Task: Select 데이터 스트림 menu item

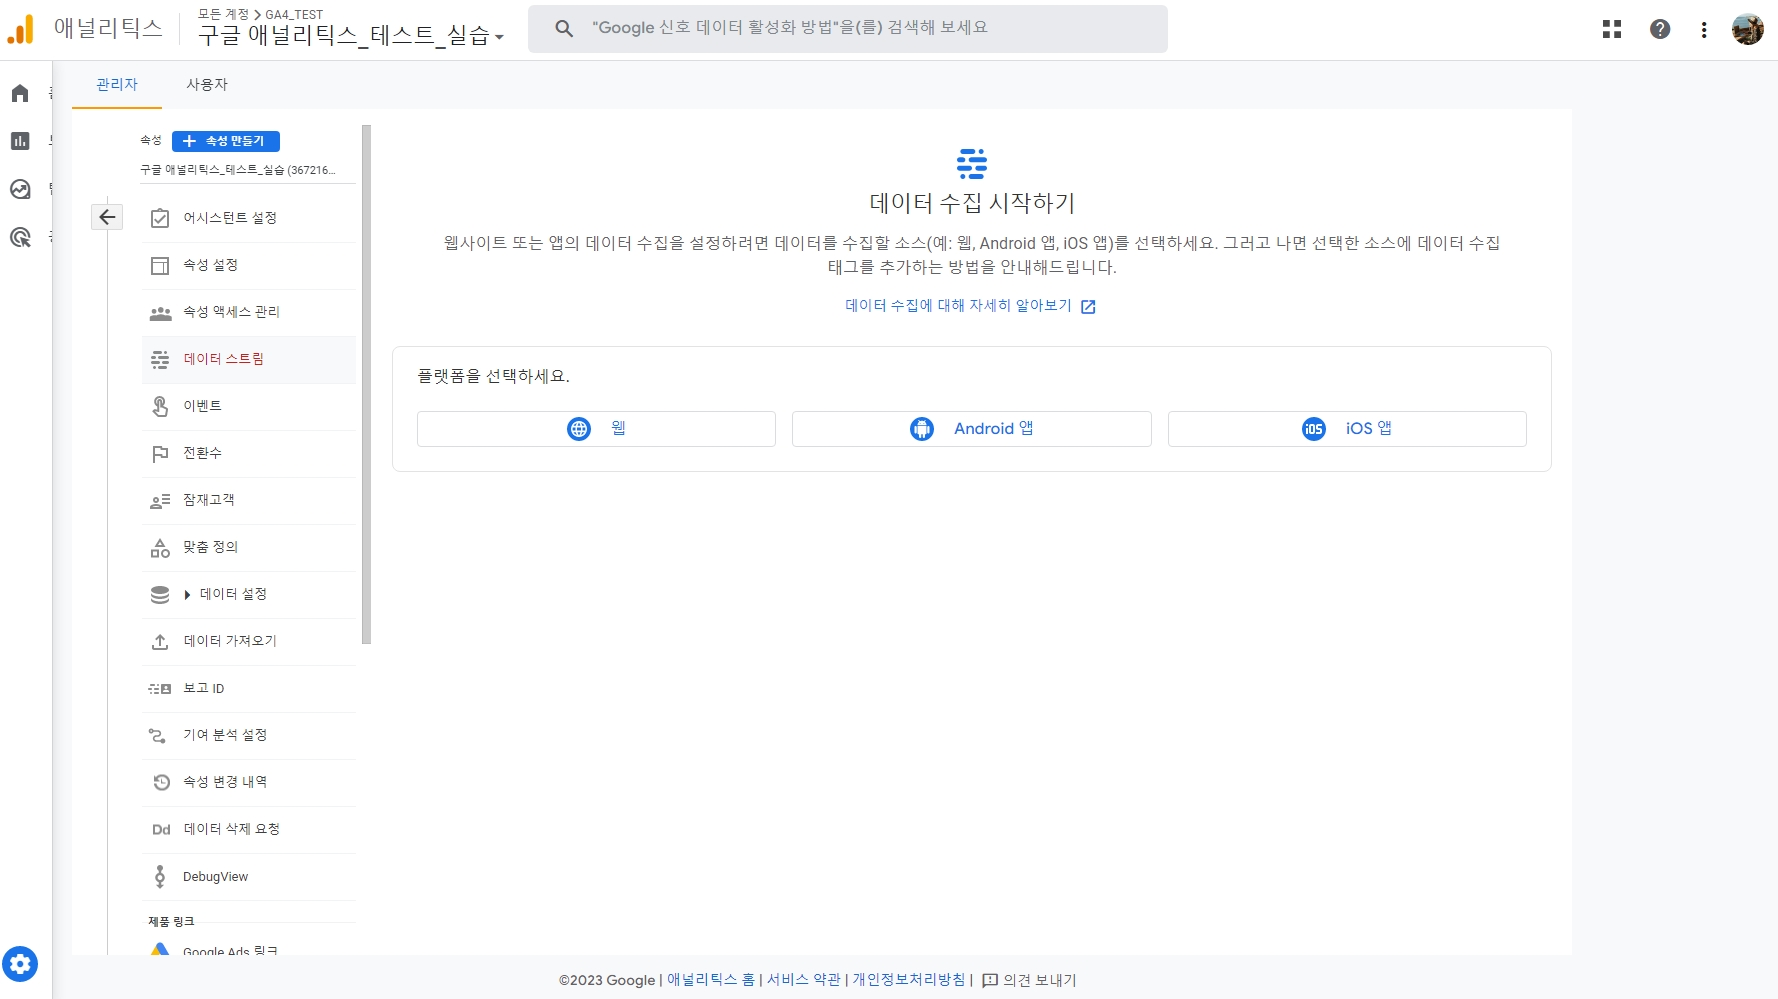Action: [249, 359]
